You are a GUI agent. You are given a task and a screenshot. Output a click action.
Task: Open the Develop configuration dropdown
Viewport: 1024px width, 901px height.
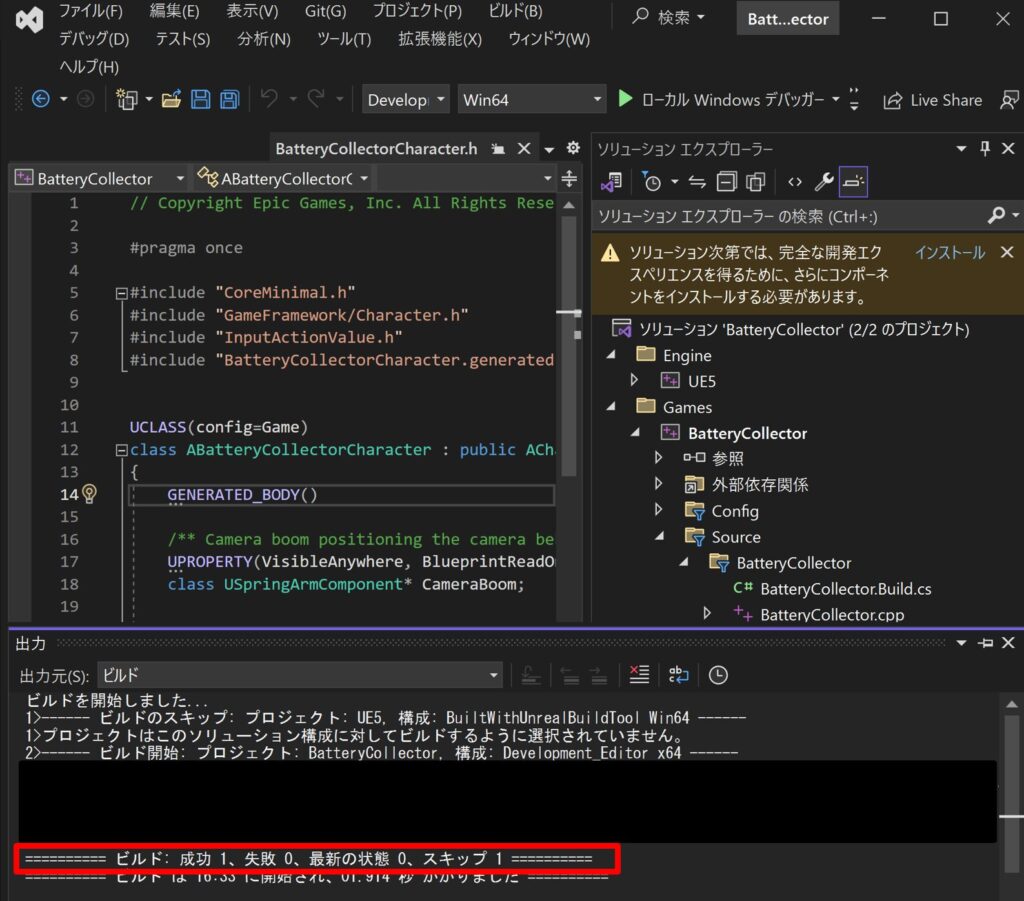406,99
